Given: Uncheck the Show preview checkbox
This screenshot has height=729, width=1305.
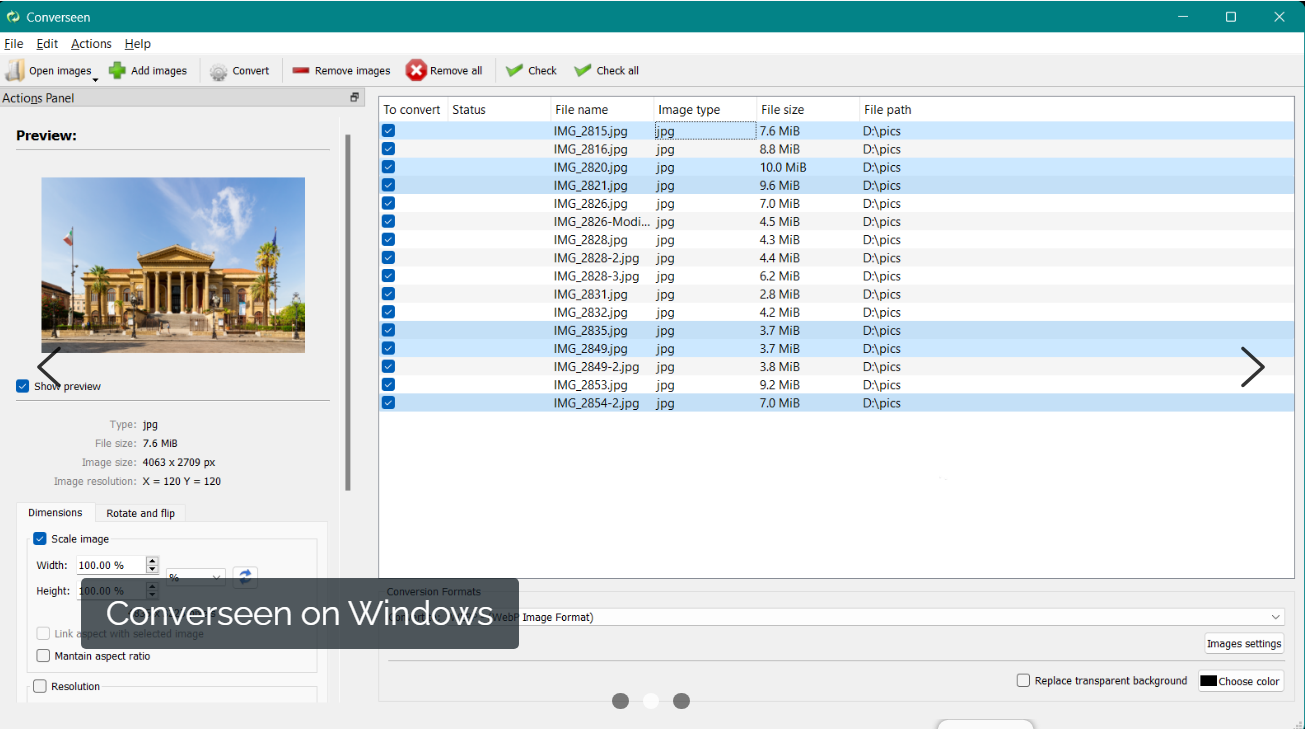Looking at the screenshot, I should pyautogui.click(x=23, y=386).
